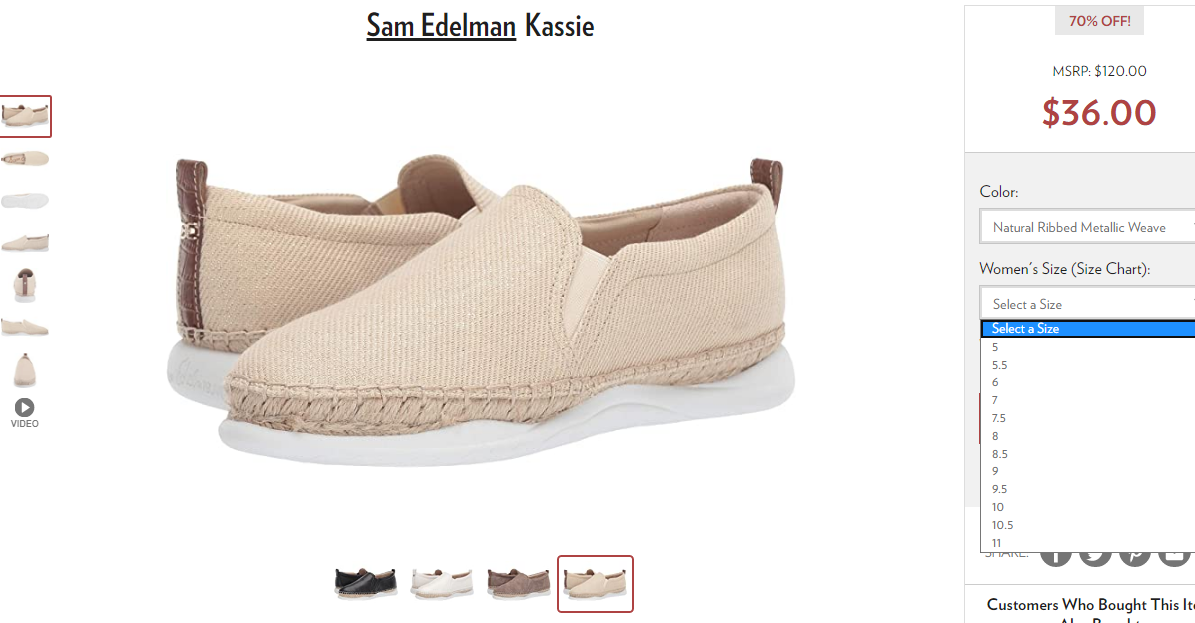1195x623 pixels.
Task: View the top-down shoe thumbnail
Action: point(24,159)
